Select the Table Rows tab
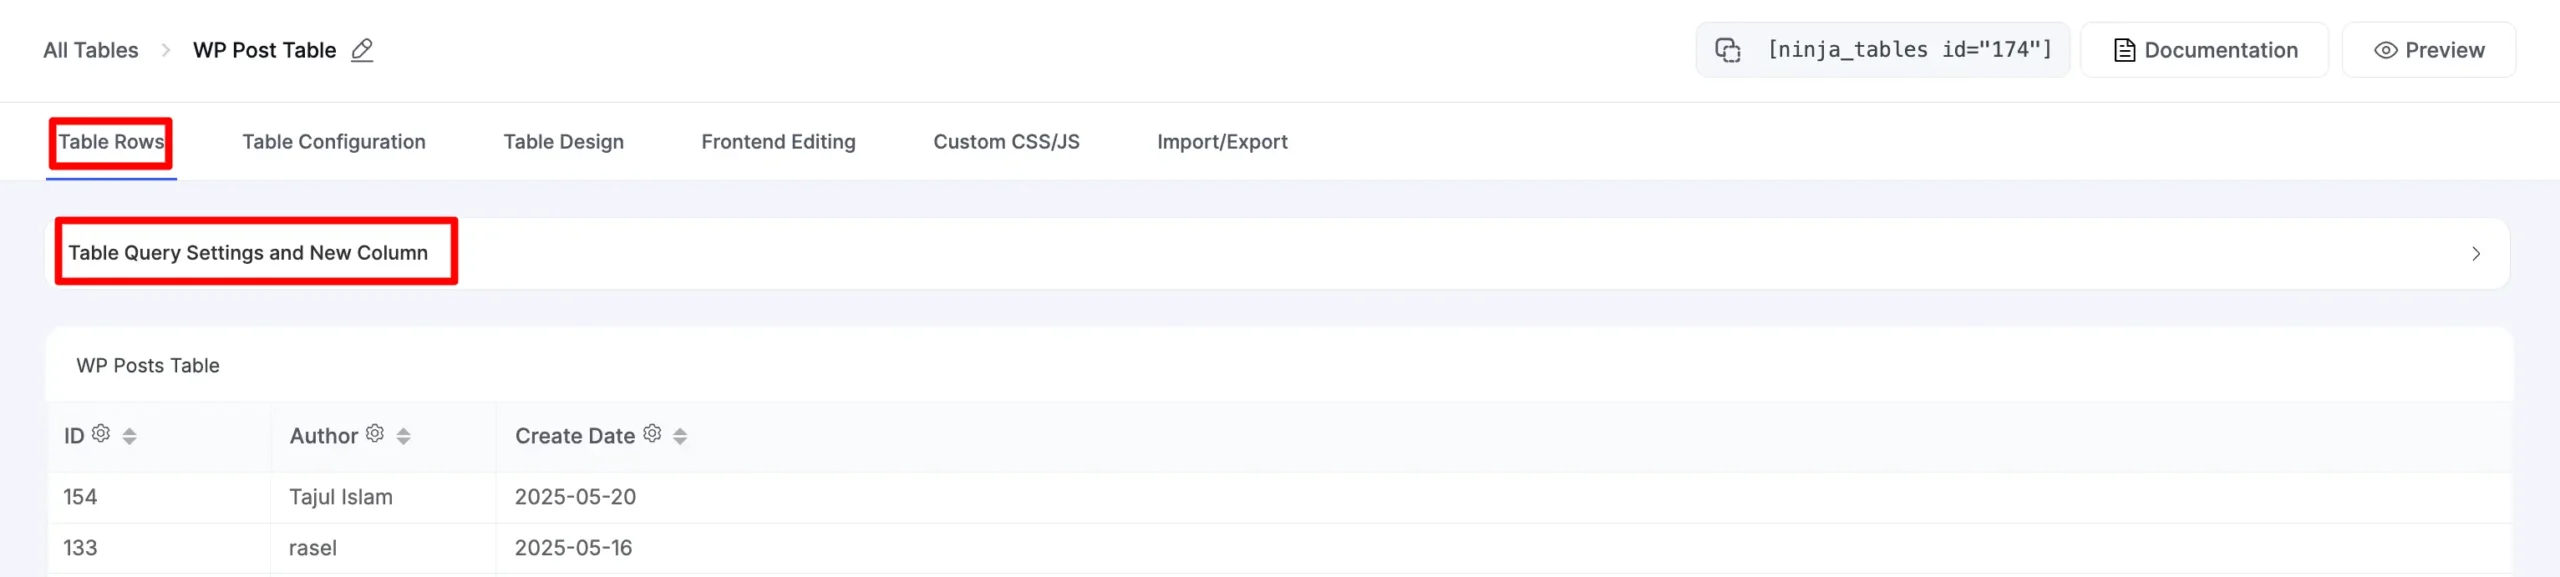Viewport: 2560px width, 577px height. (111, 142)
